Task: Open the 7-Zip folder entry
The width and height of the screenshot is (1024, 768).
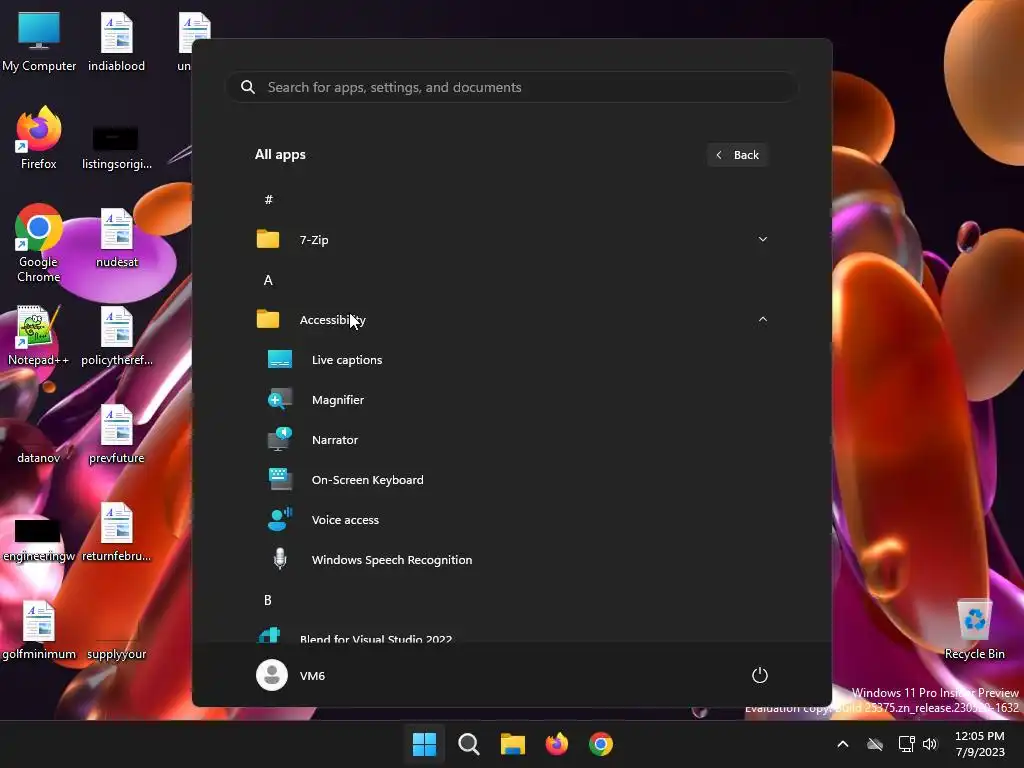Action: (512, 240)
